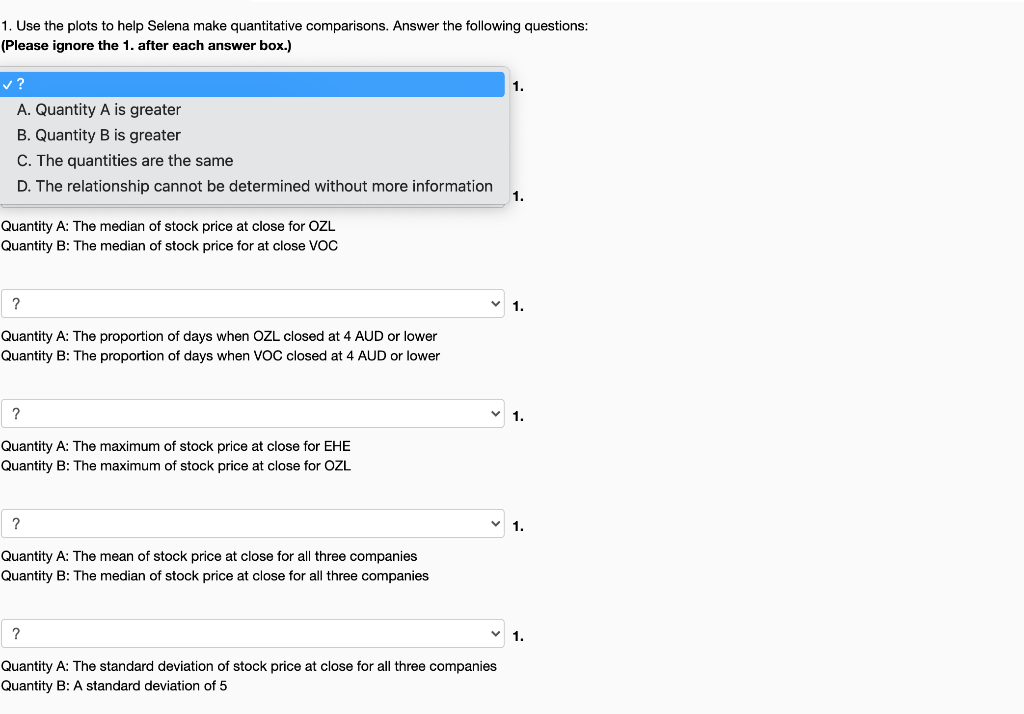Click chevron arrow on proportion-of-days dropdown
The height and width of the screenshot is (714, 1024).
pos(494,303)
